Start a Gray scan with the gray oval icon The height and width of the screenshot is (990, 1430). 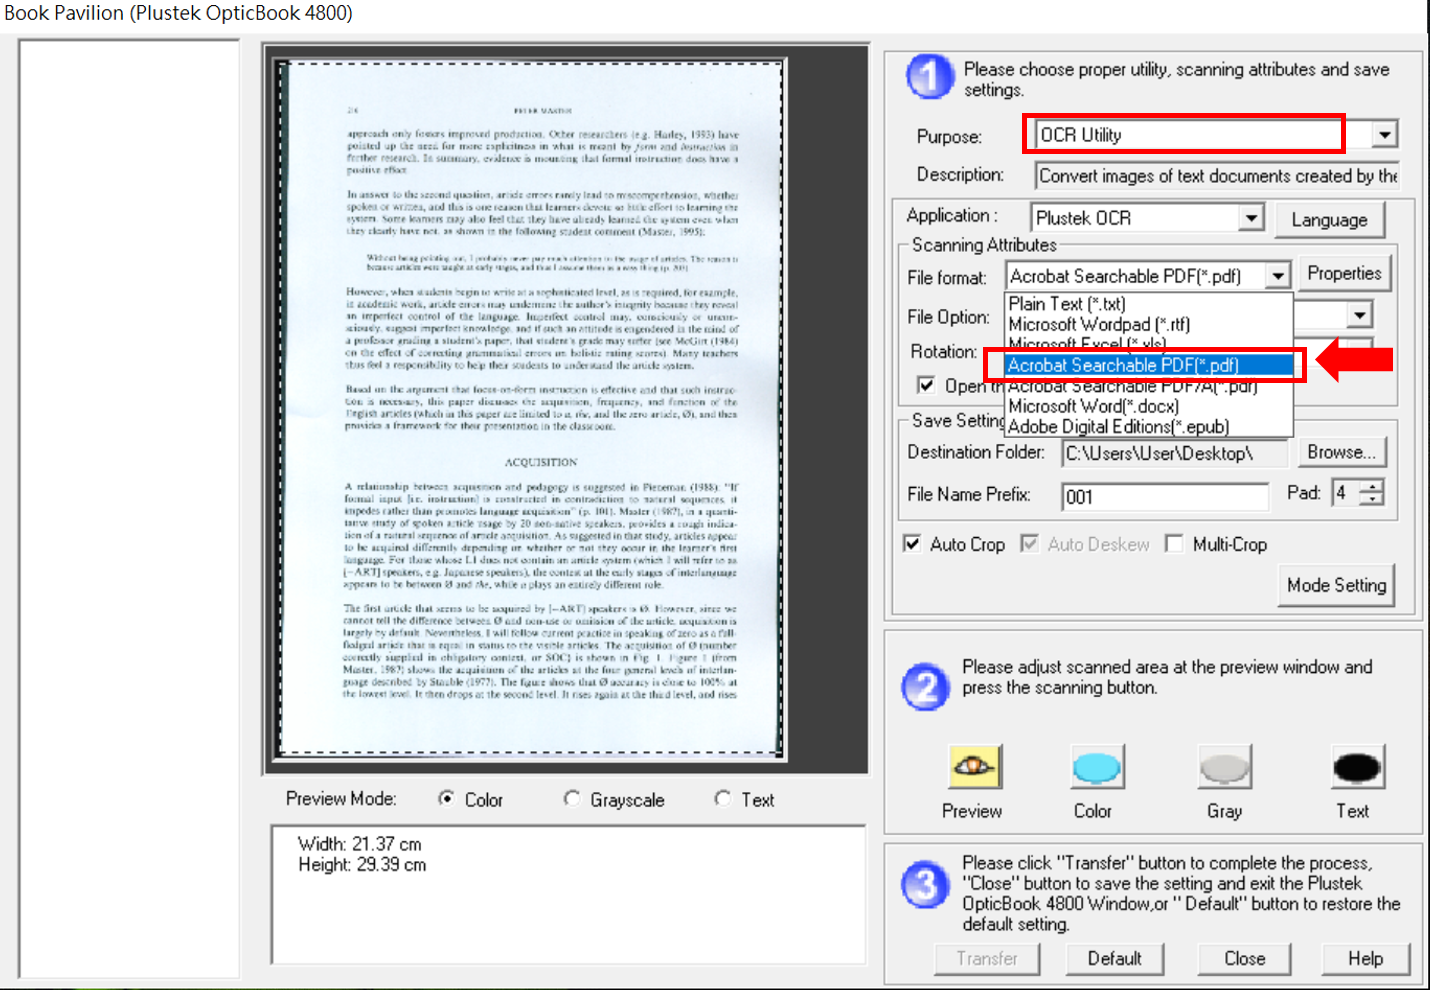(1224, 768)
